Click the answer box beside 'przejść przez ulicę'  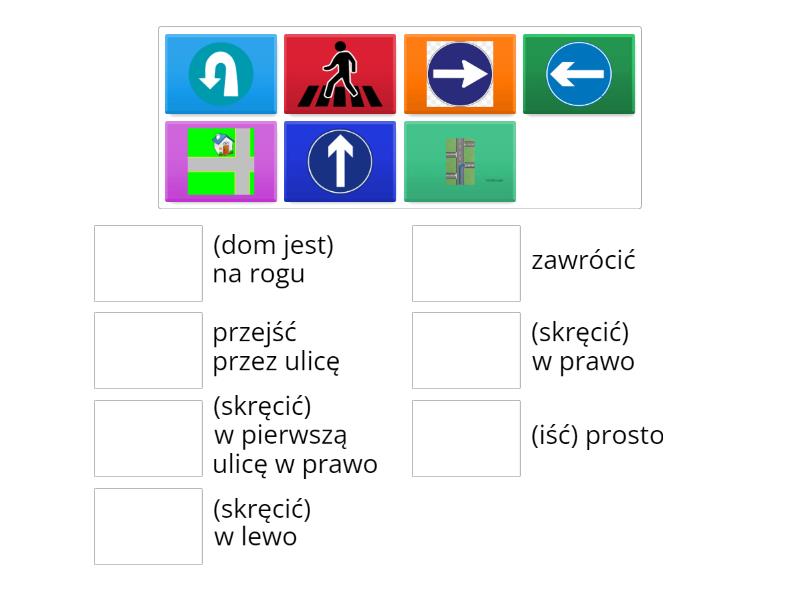(148, 350)
